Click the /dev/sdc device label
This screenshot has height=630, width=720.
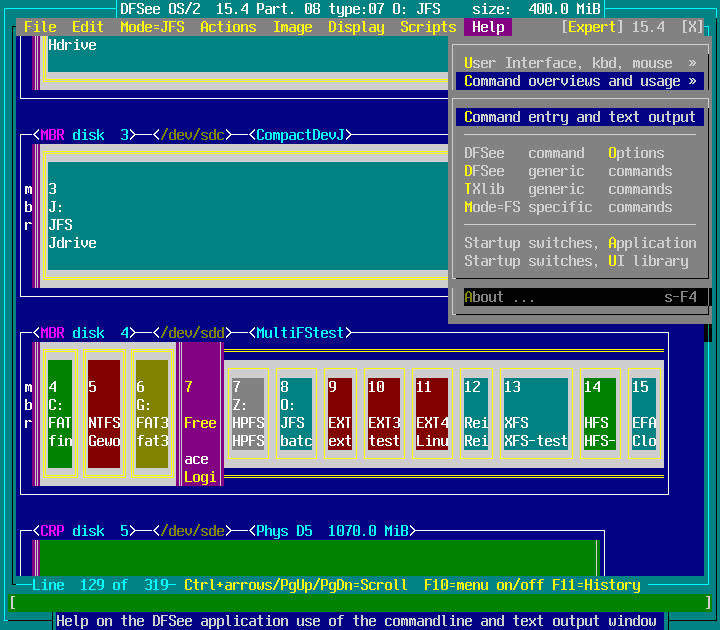(192, 135)
